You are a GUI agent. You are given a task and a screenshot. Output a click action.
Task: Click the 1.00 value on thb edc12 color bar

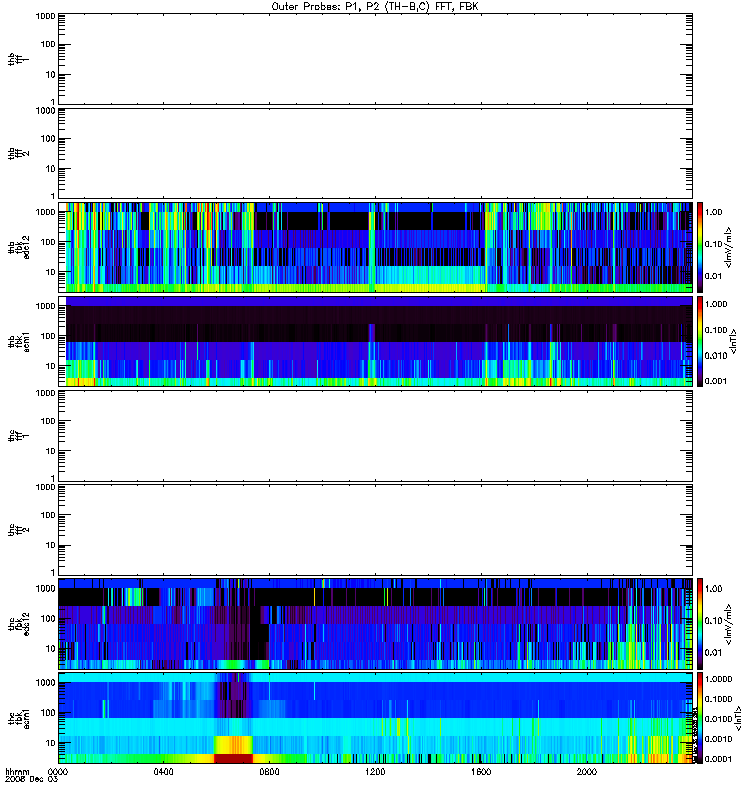(x=713, y=212)
